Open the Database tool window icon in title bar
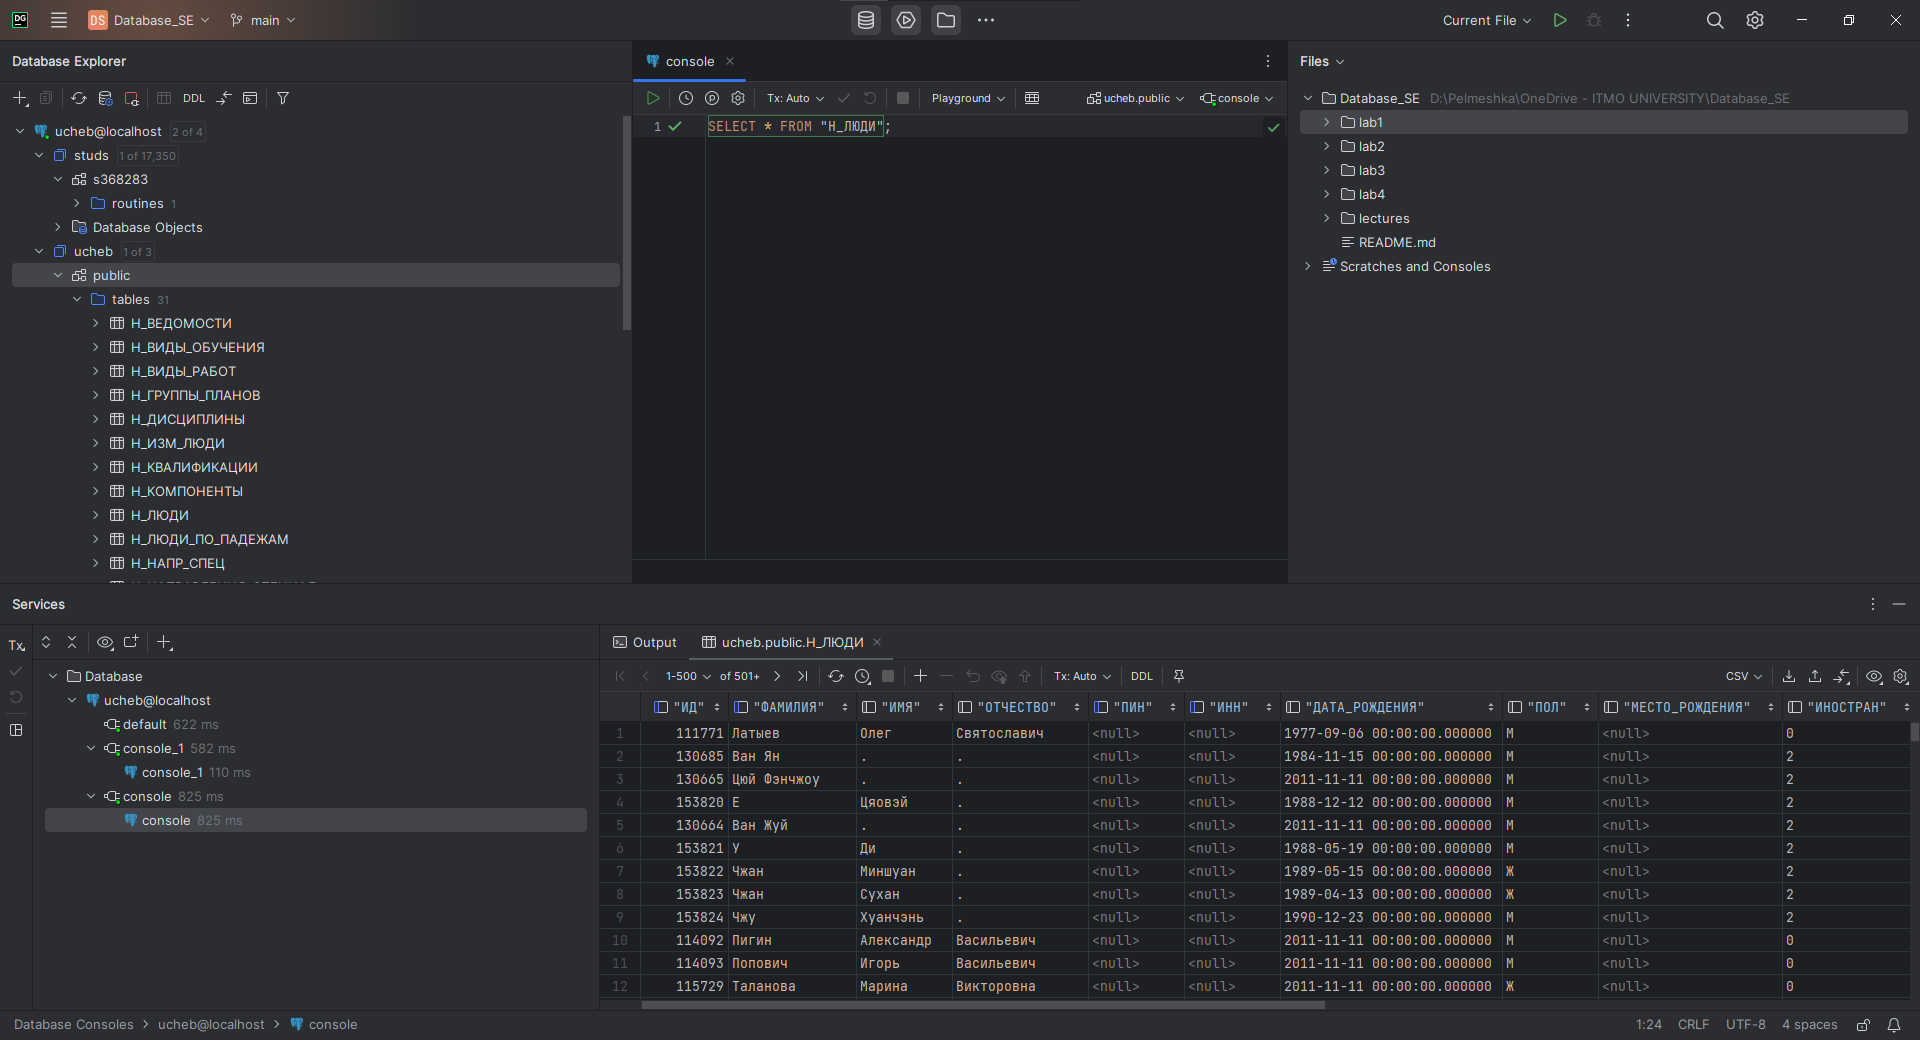The width and height of the screenshot is (1920, 1040). coord(866,20)
